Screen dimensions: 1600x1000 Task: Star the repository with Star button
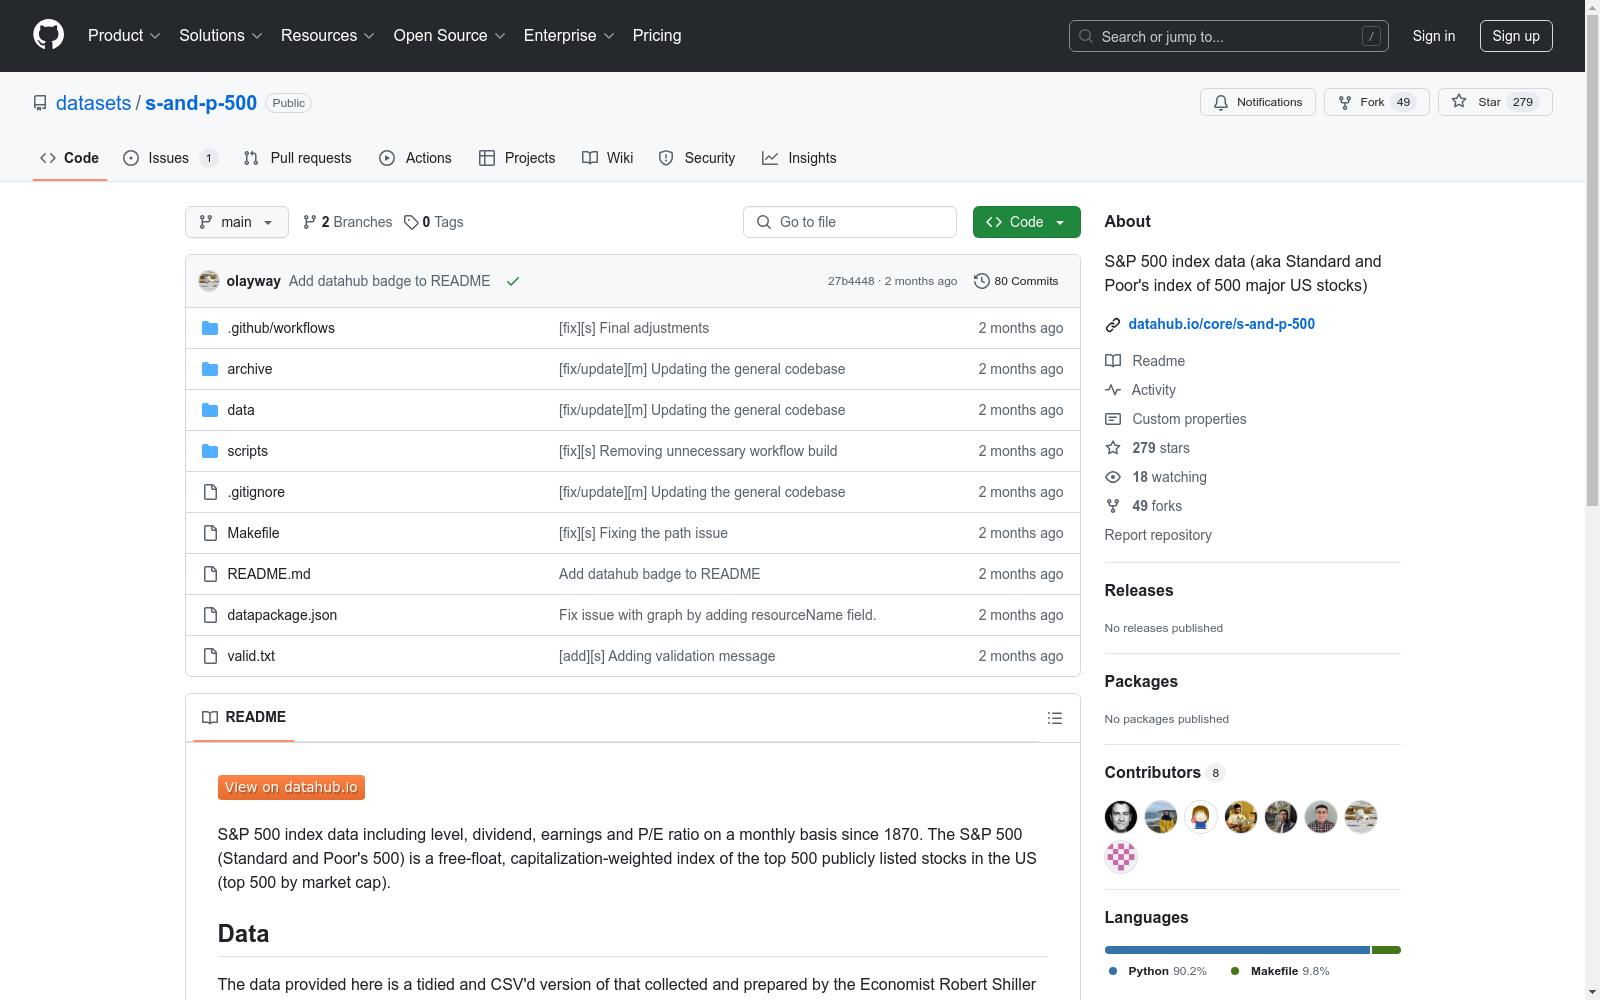coord(1495,102)
